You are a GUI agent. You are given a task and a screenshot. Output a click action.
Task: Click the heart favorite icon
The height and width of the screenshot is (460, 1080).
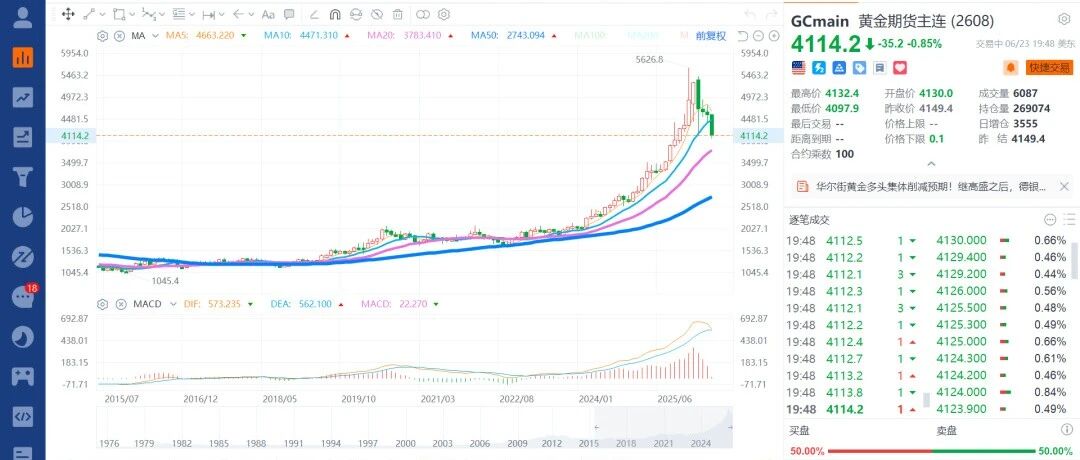(900, 67)
